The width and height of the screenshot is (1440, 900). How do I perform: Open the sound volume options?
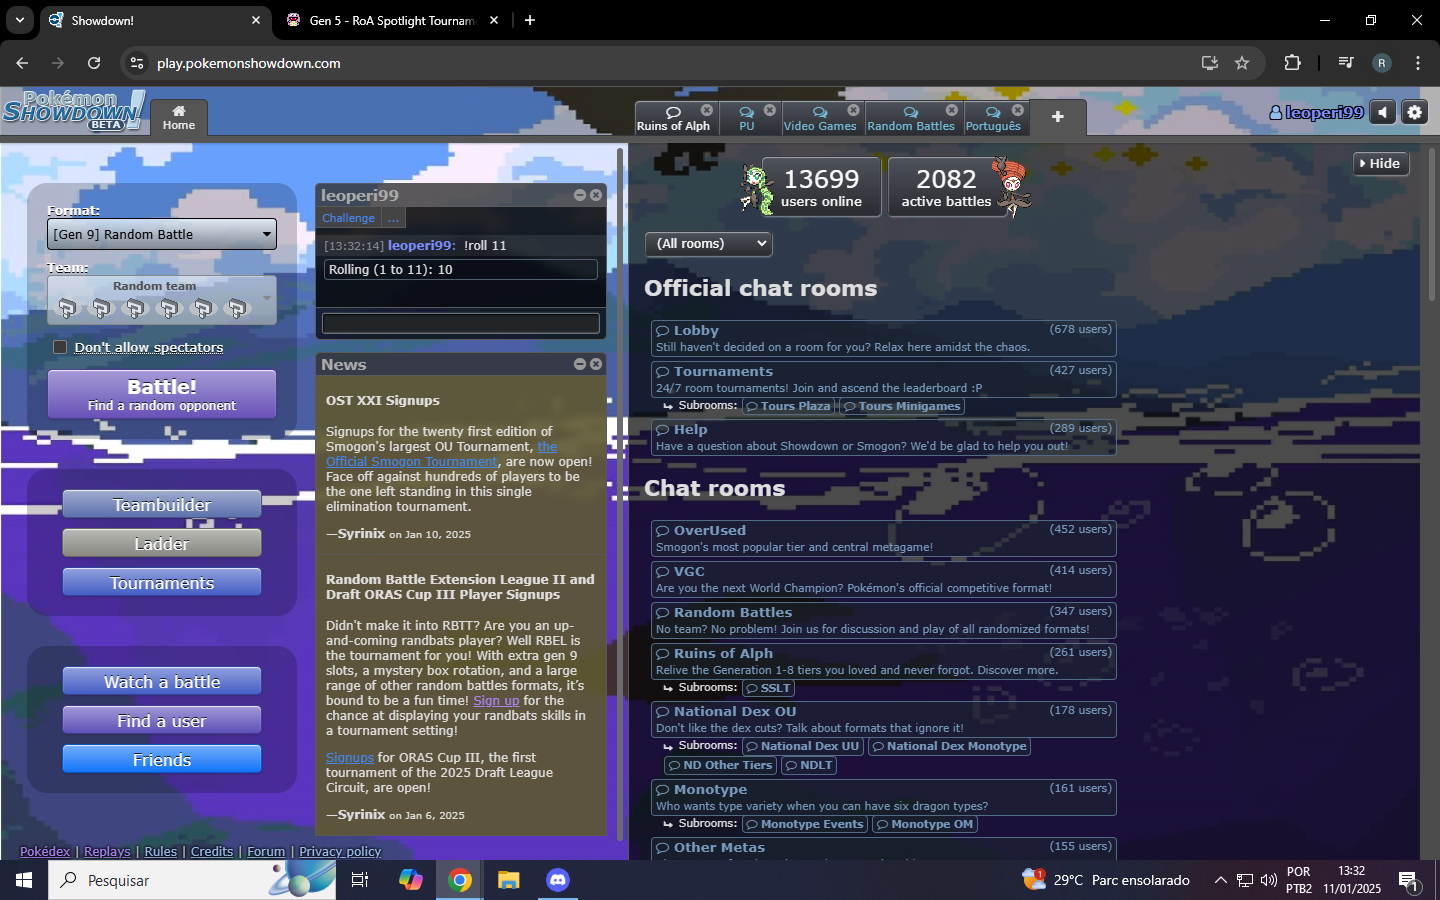click(1383, 112)
